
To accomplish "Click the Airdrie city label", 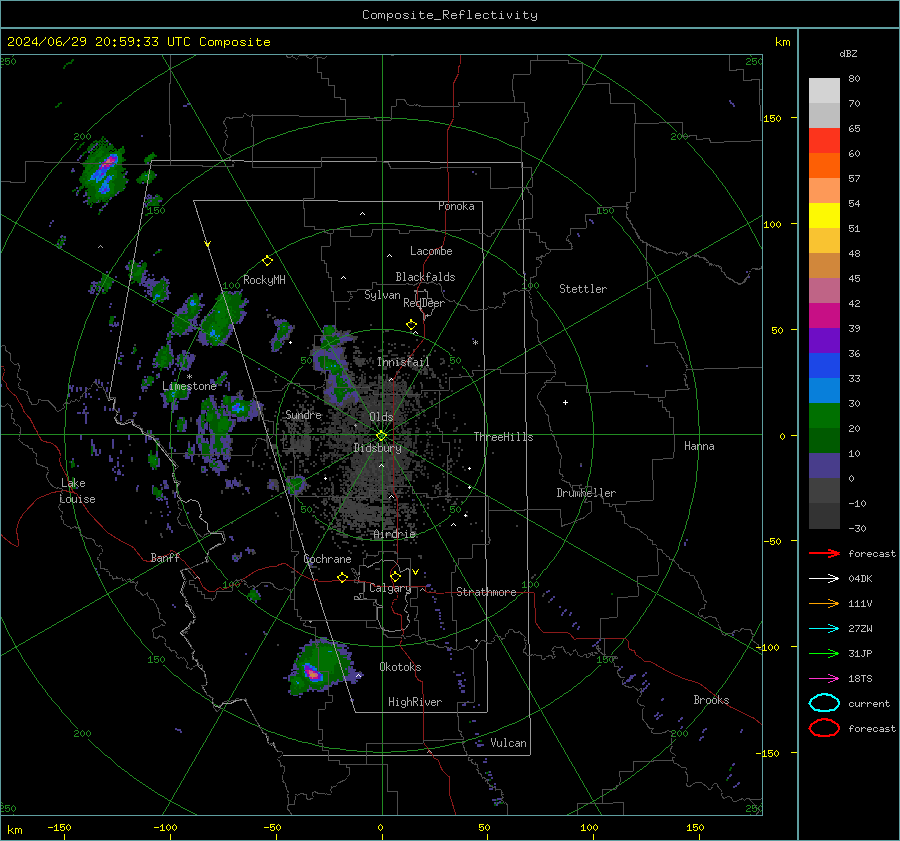I will tap(394, 534).
